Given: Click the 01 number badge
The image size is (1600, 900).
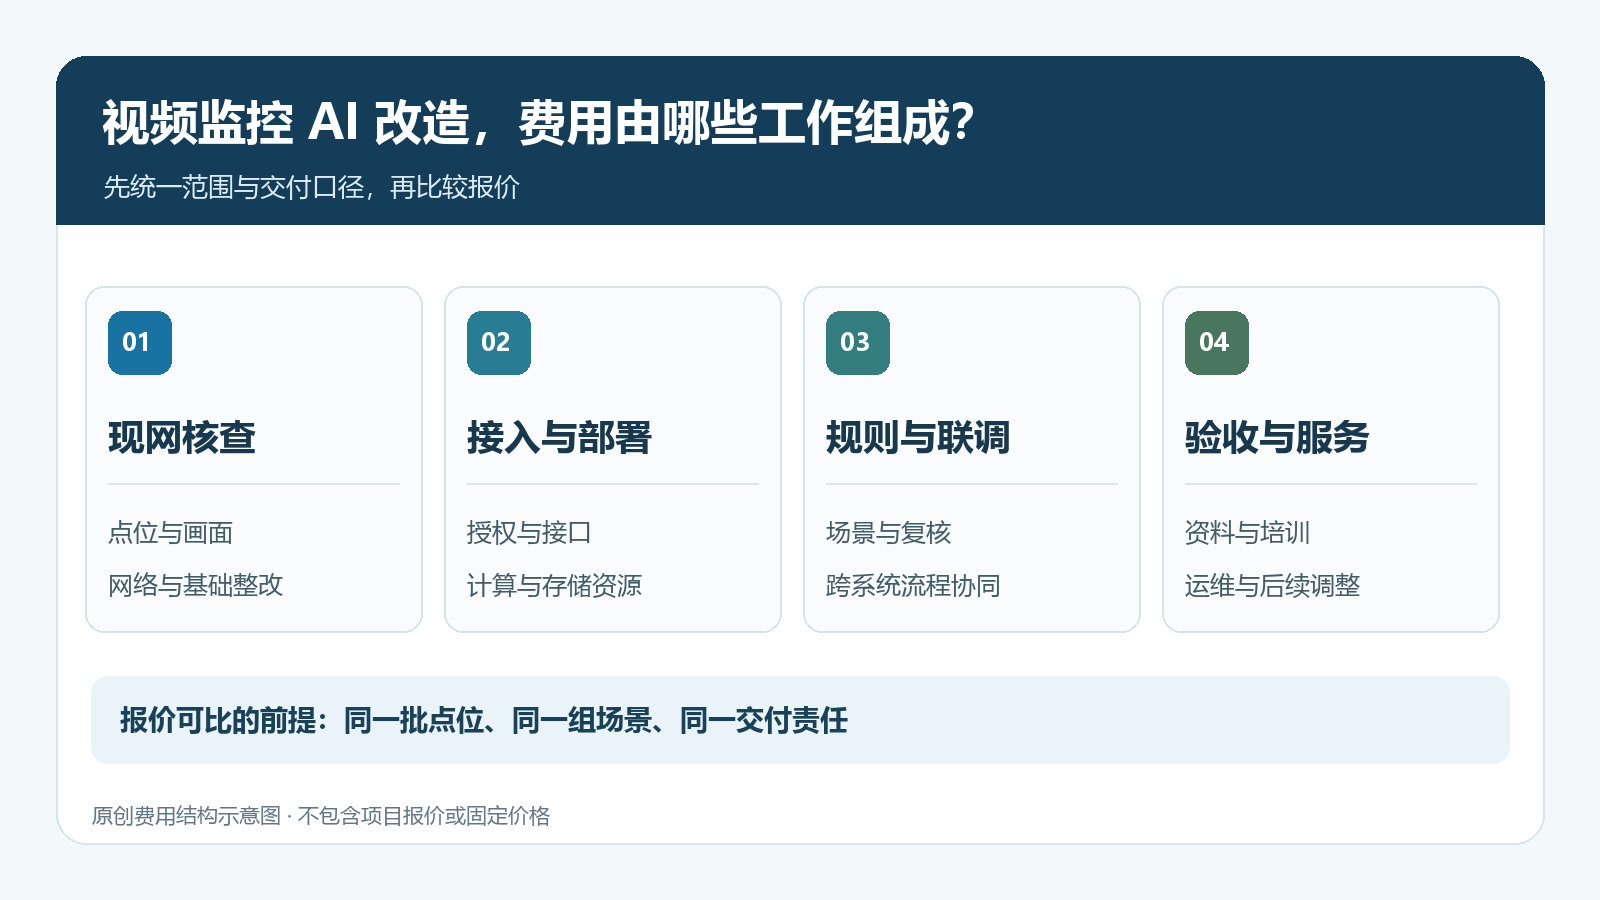Looking at the screenshot, I should point(140,343).
